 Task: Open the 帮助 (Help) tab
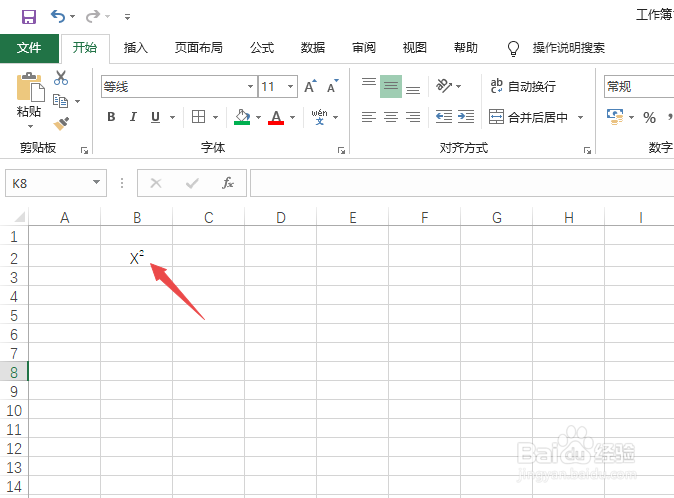click(466, 47)
